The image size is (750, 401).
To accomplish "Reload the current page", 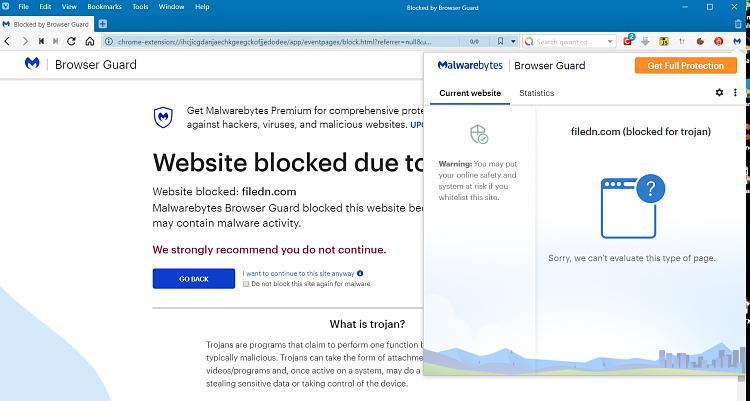I will coord(72,42).
